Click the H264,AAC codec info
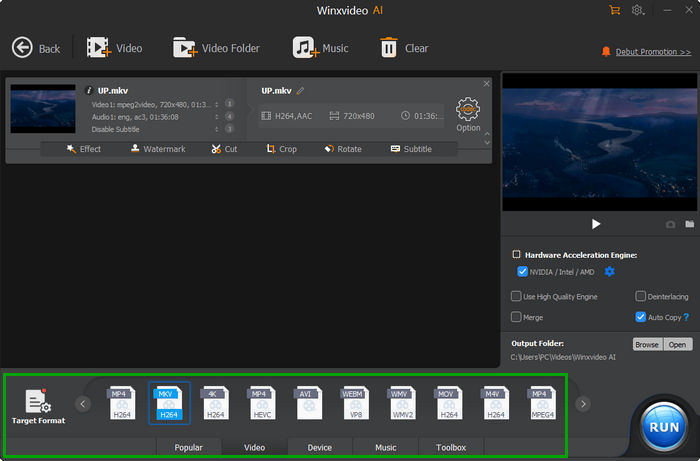 tap(287, 116)
